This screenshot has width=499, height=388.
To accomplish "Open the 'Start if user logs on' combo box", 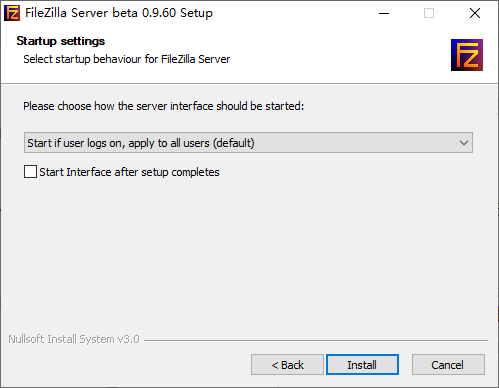I will pos(248,143).
